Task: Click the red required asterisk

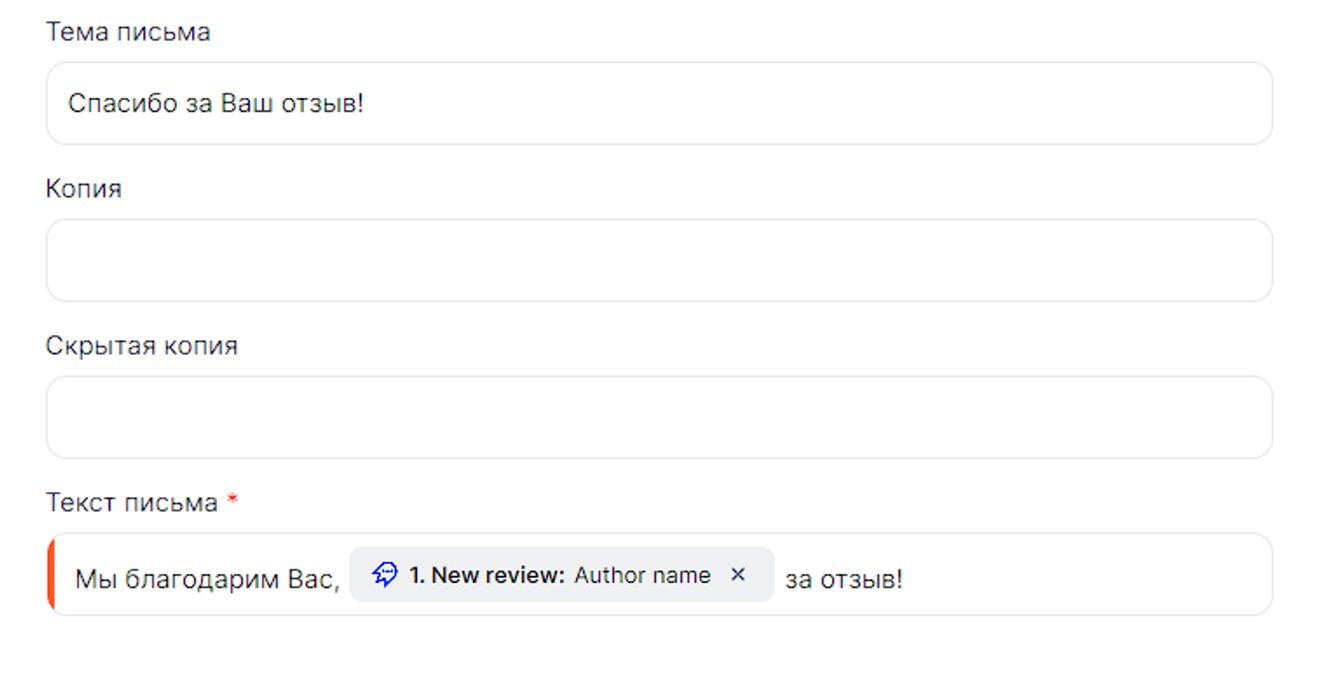Action: [x=232, y=501]
